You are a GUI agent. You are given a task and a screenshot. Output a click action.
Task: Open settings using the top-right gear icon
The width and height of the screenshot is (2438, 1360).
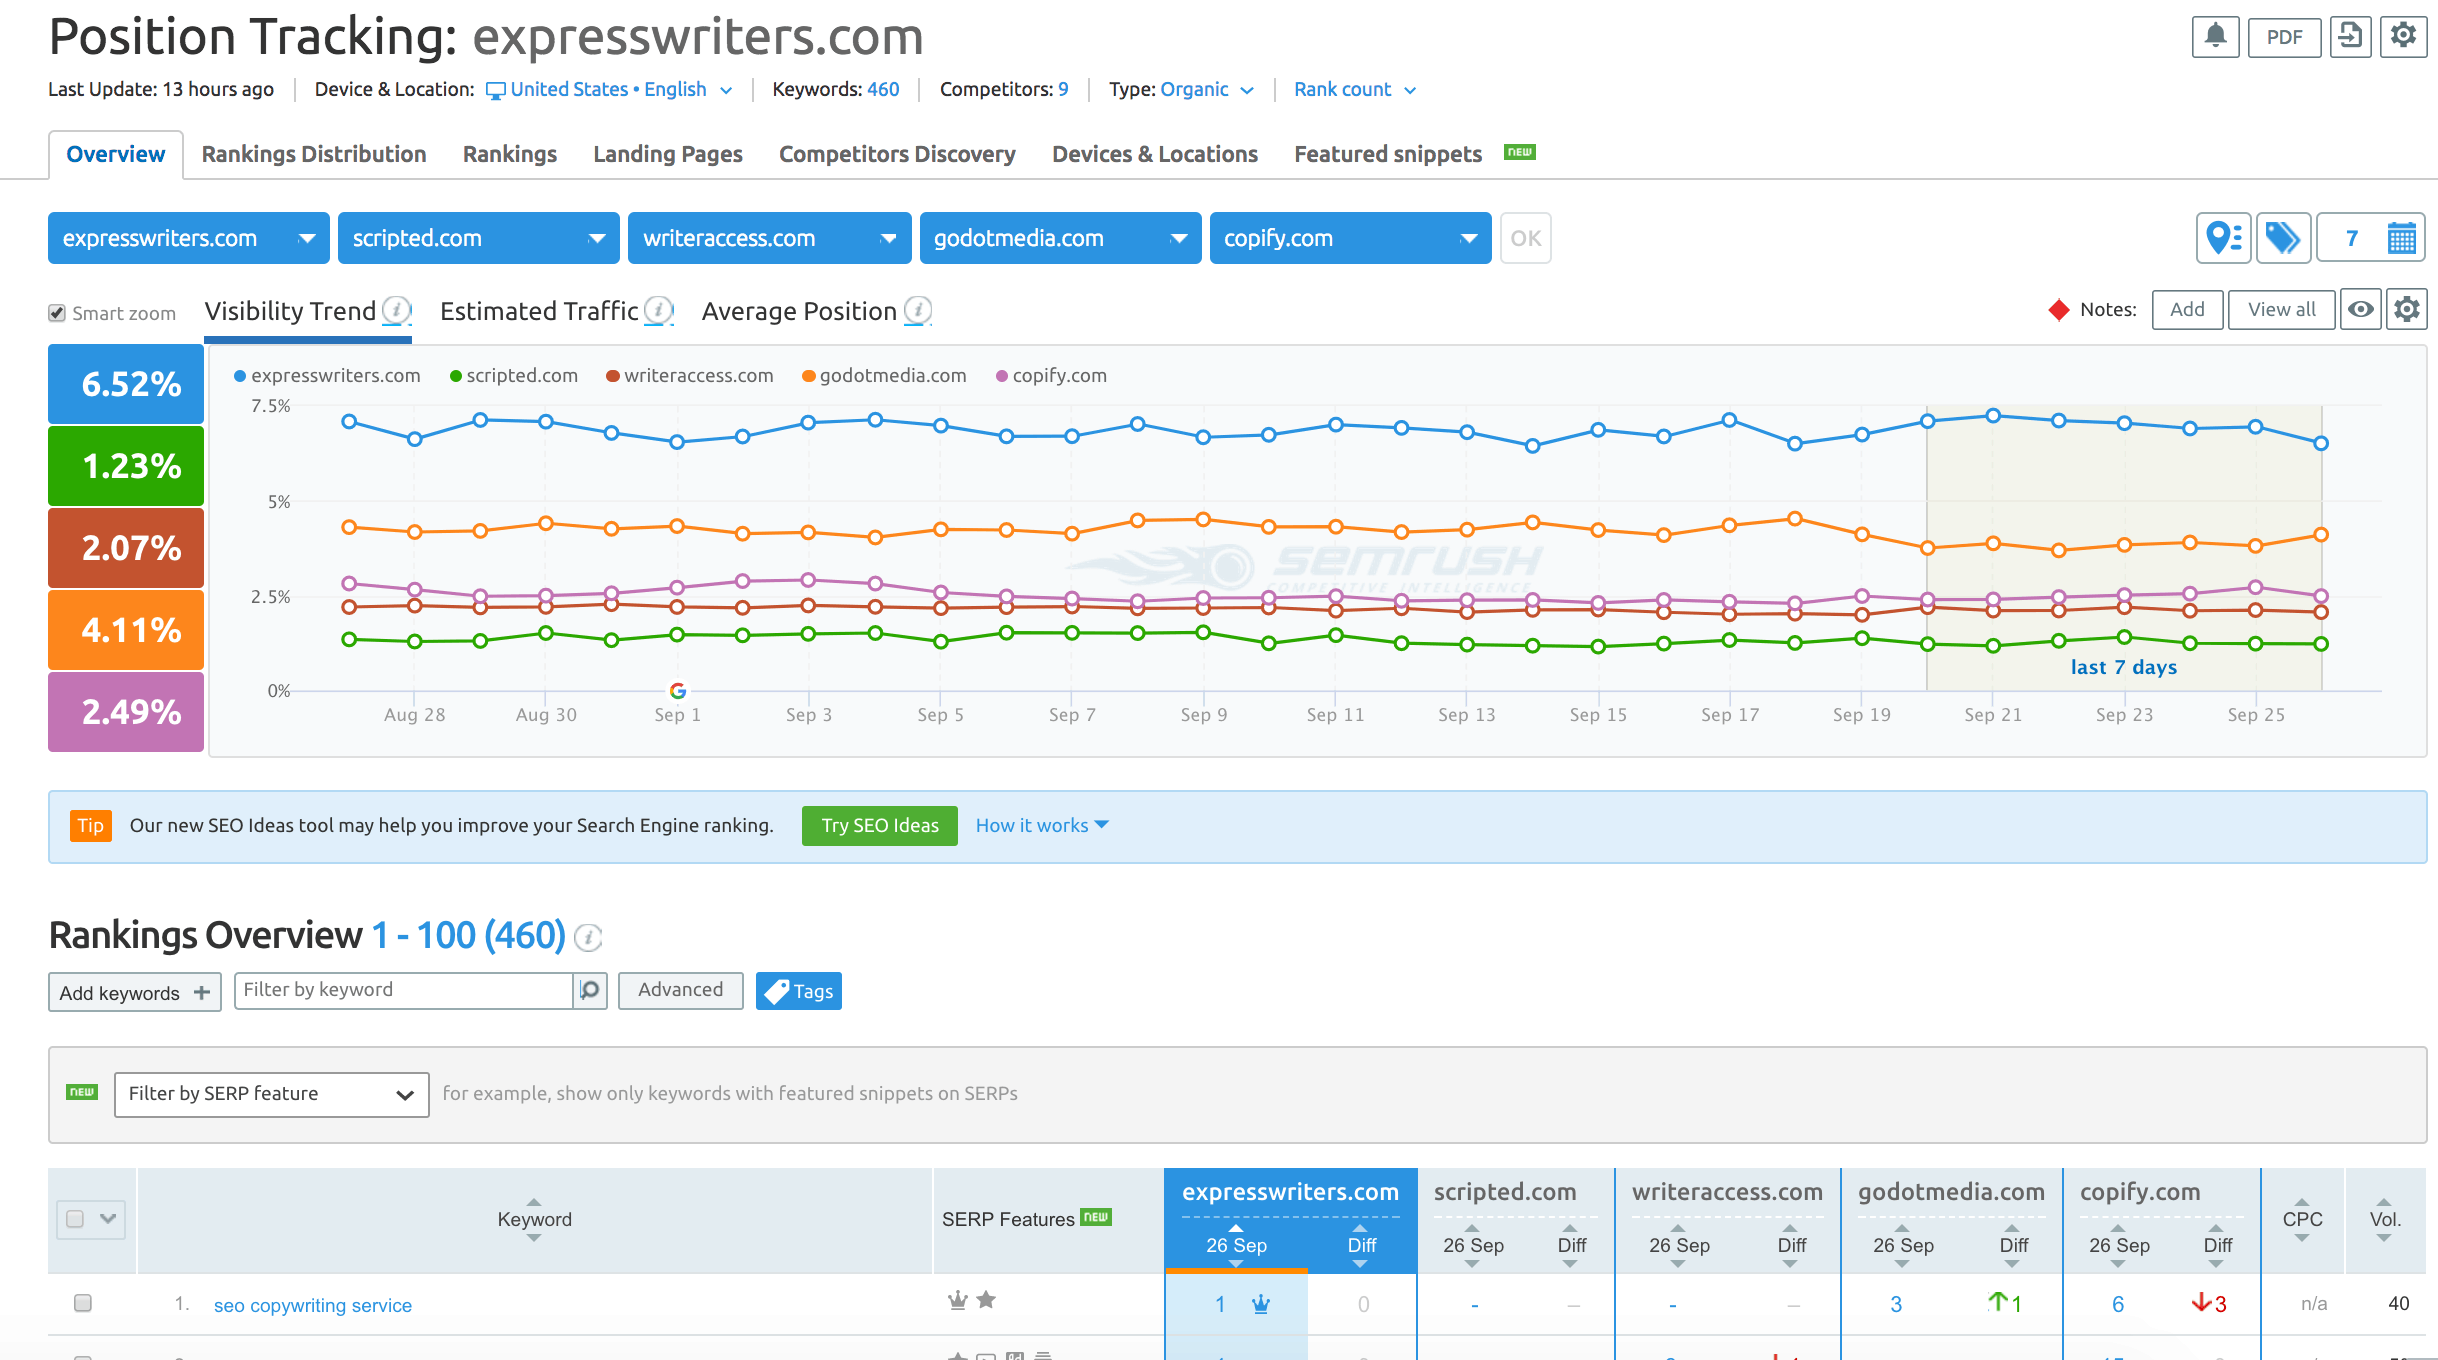(x=2403, y=36)
